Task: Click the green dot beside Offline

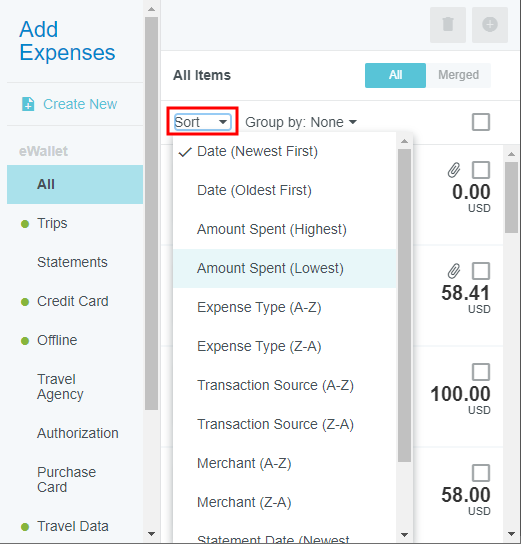Action: [25, 341]
